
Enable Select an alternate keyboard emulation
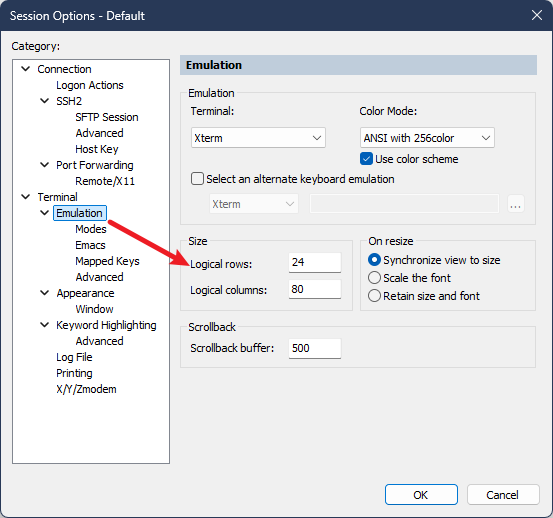tap(197, 178)
